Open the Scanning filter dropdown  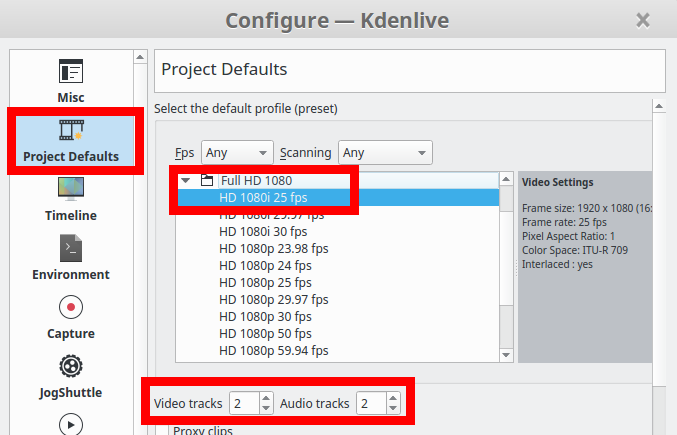tap(385, 152)
